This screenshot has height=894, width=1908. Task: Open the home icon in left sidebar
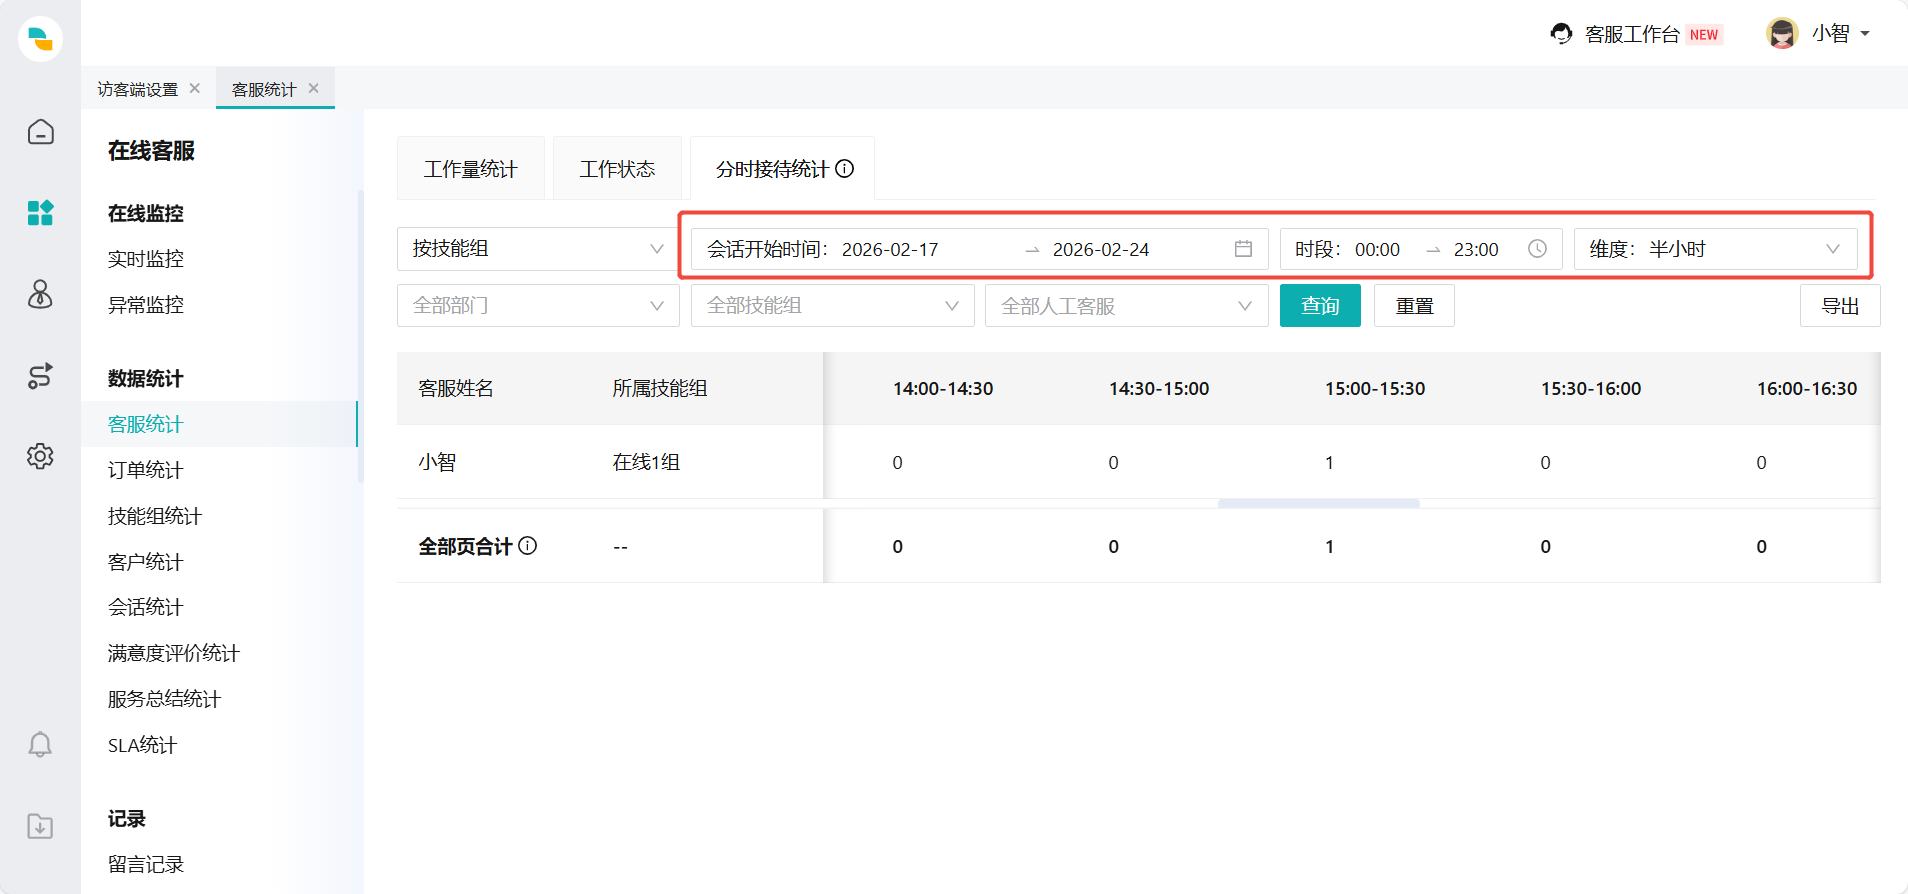tap(40, 132)
